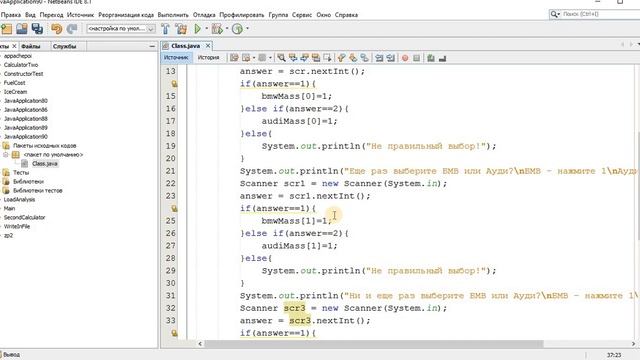The image size is (640, 360).
Task: Start macro recording with the red dot
Action: (405, 58)
